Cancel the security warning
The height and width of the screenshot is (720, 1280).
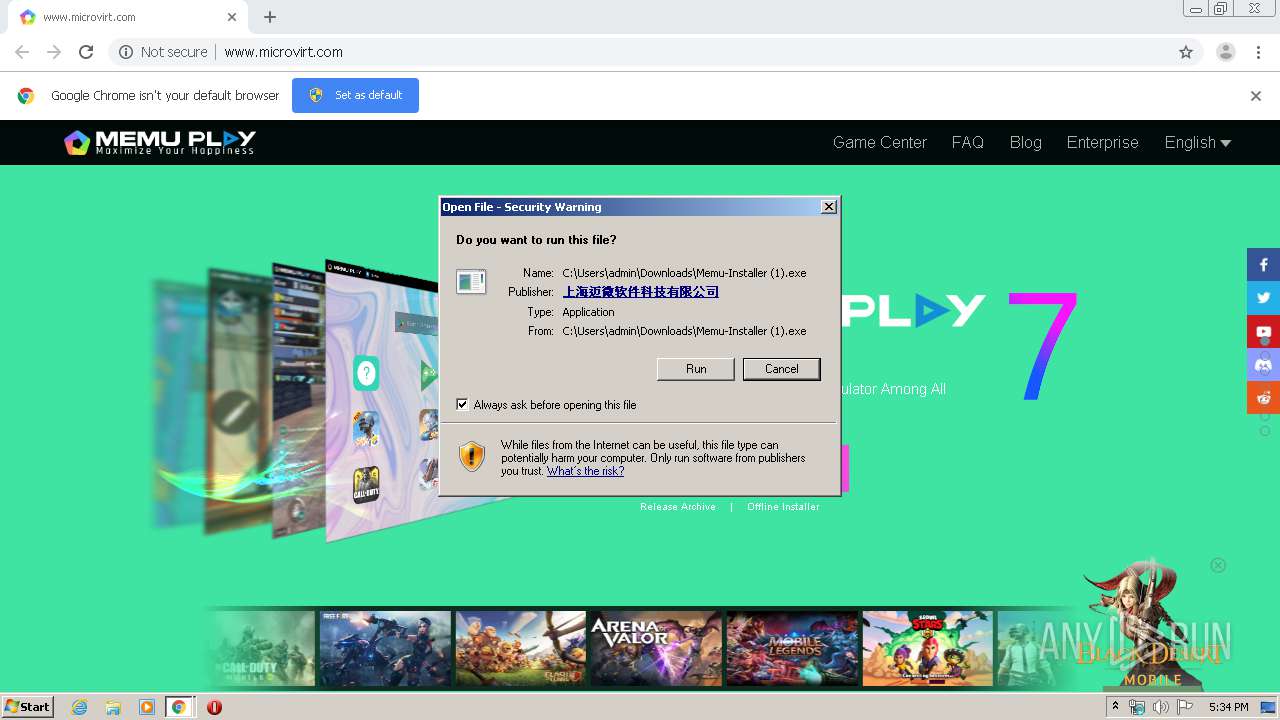782,369
